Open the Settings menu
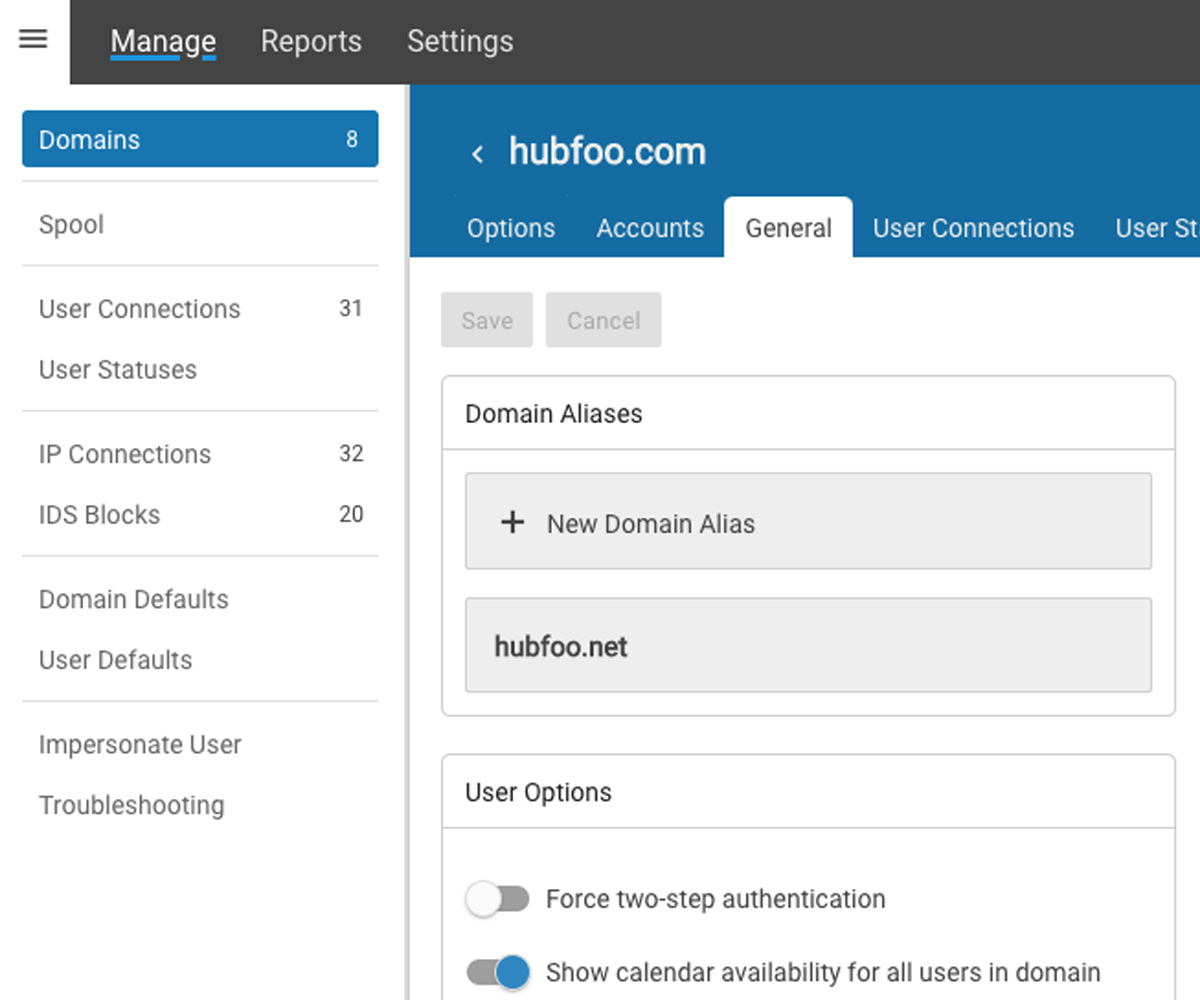This screenshot has width=1200, height=1000. click(460, 41)
